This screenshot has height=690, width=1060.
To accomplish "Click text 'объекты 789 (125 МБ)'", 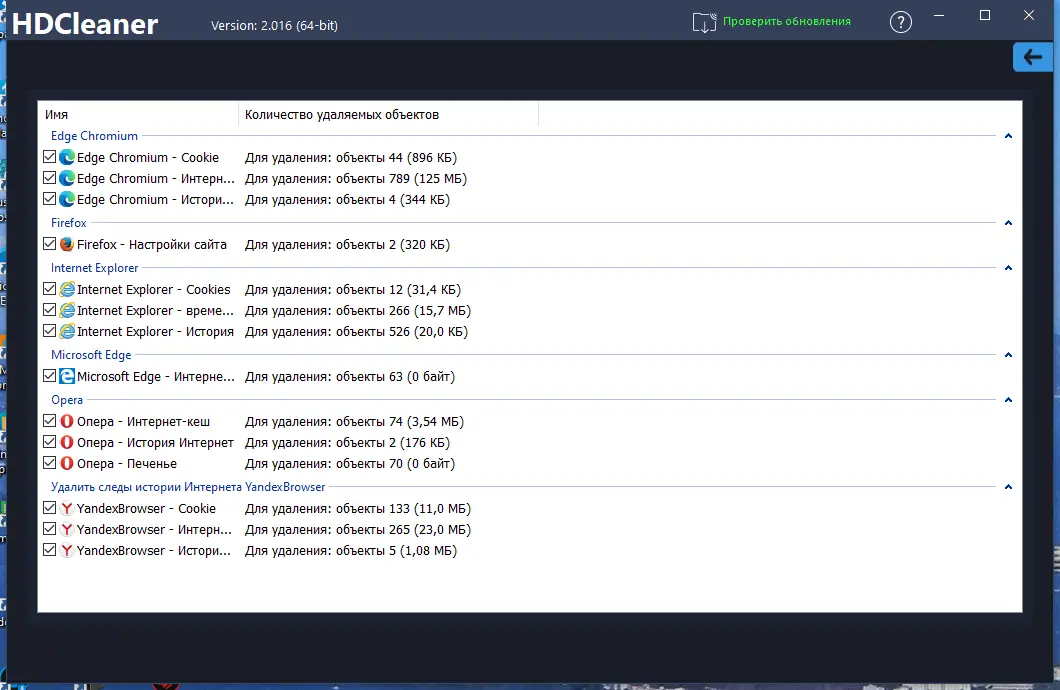I will 402,178.
